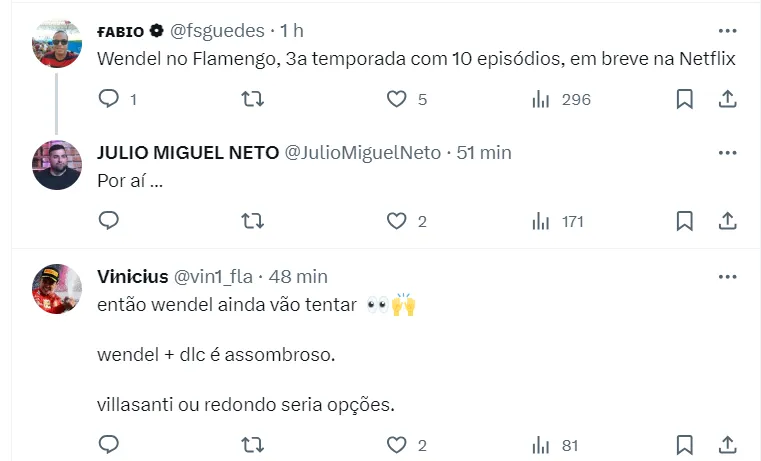Like Julio Miguel Neto's "Por aí" tweet

[397, 221]
